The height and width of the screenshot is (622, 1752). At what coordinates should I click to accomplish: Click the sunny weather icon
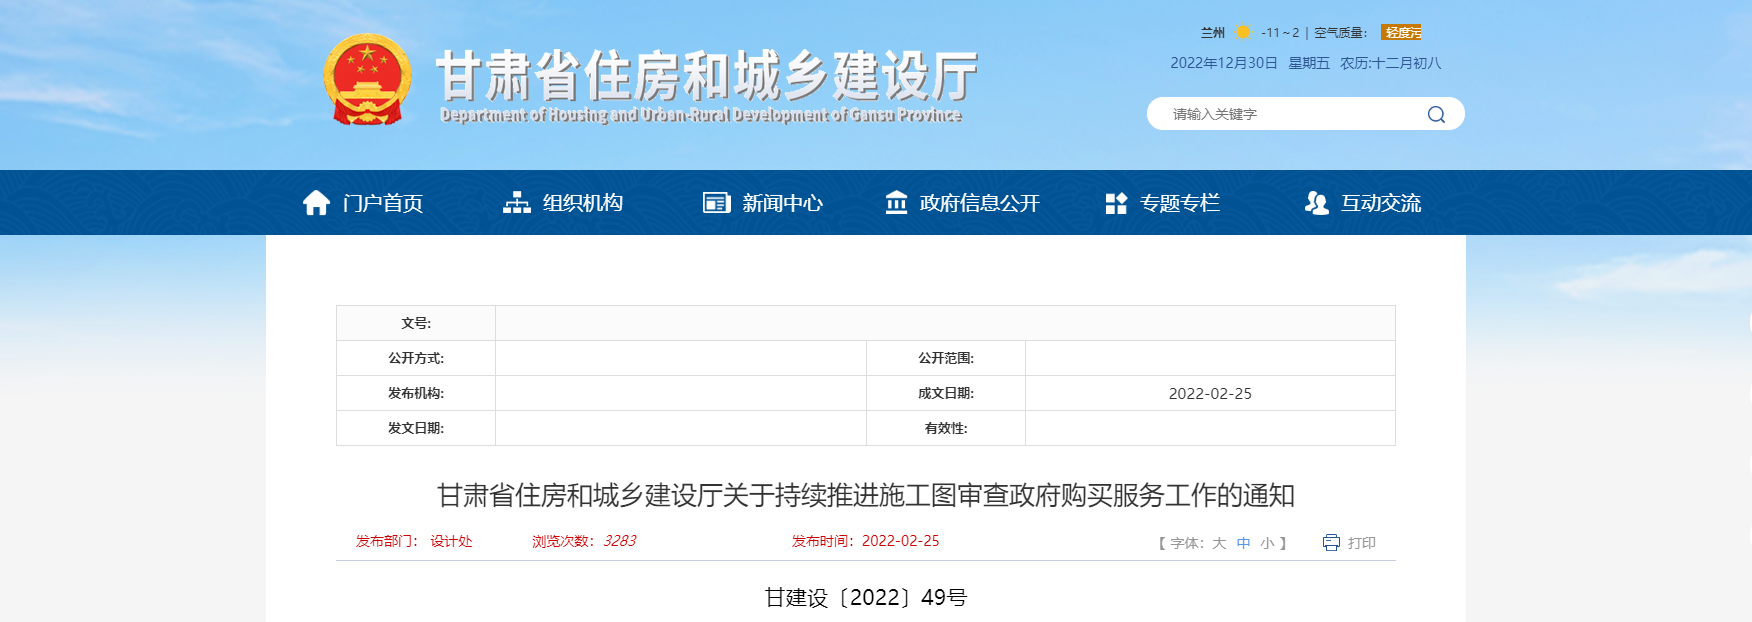coord(1243,32)
